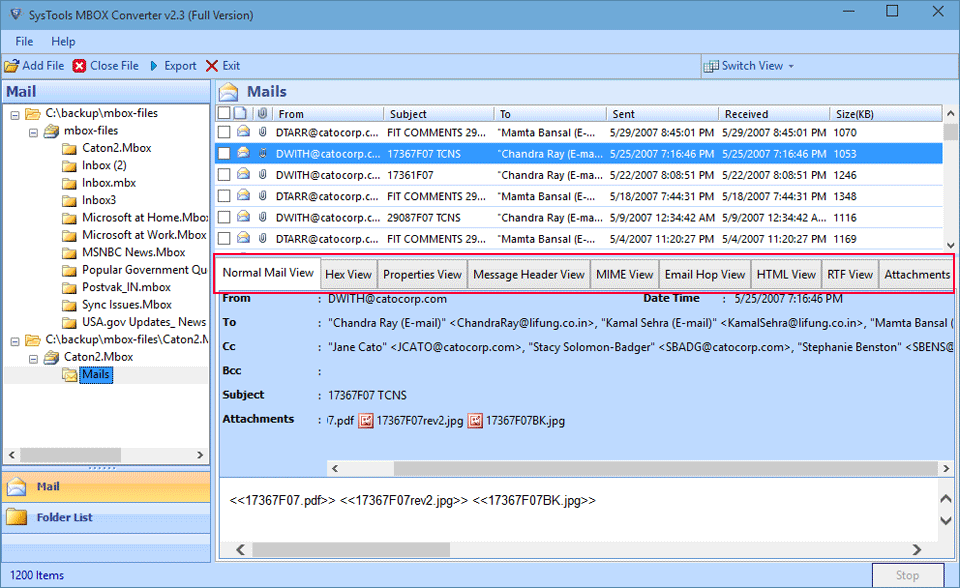The height and width of the screenshot is (588, 960).
Task: Click the 17367F07rev2.jpg attachment icon
Action: pyautogui.click(x=366, y=421)
